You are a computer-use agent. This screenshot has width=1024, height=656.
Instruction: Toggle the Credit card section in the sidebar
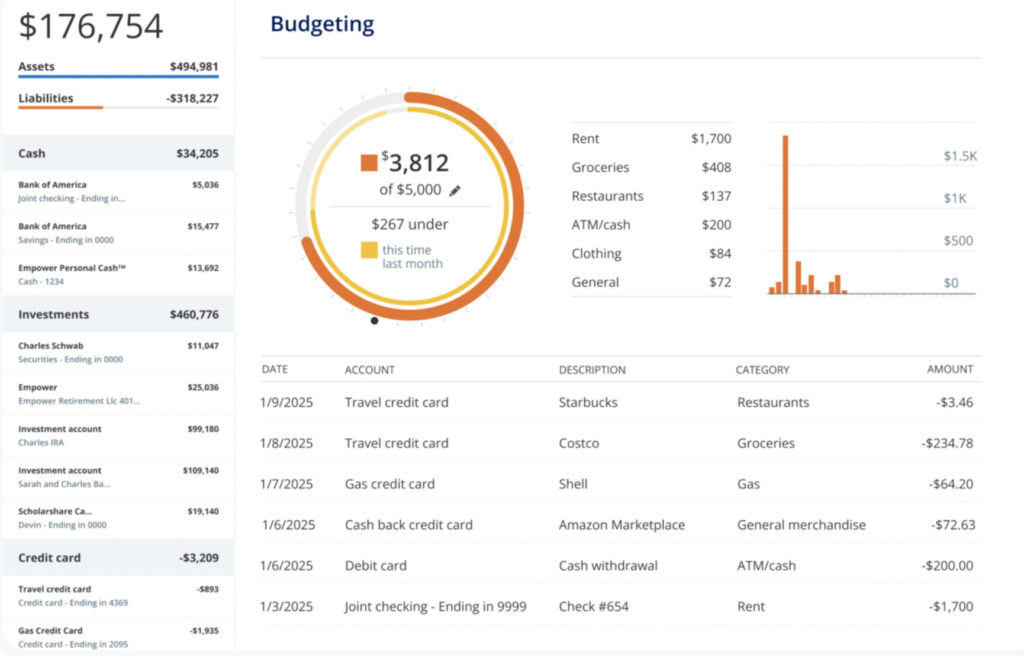(118, 557)
